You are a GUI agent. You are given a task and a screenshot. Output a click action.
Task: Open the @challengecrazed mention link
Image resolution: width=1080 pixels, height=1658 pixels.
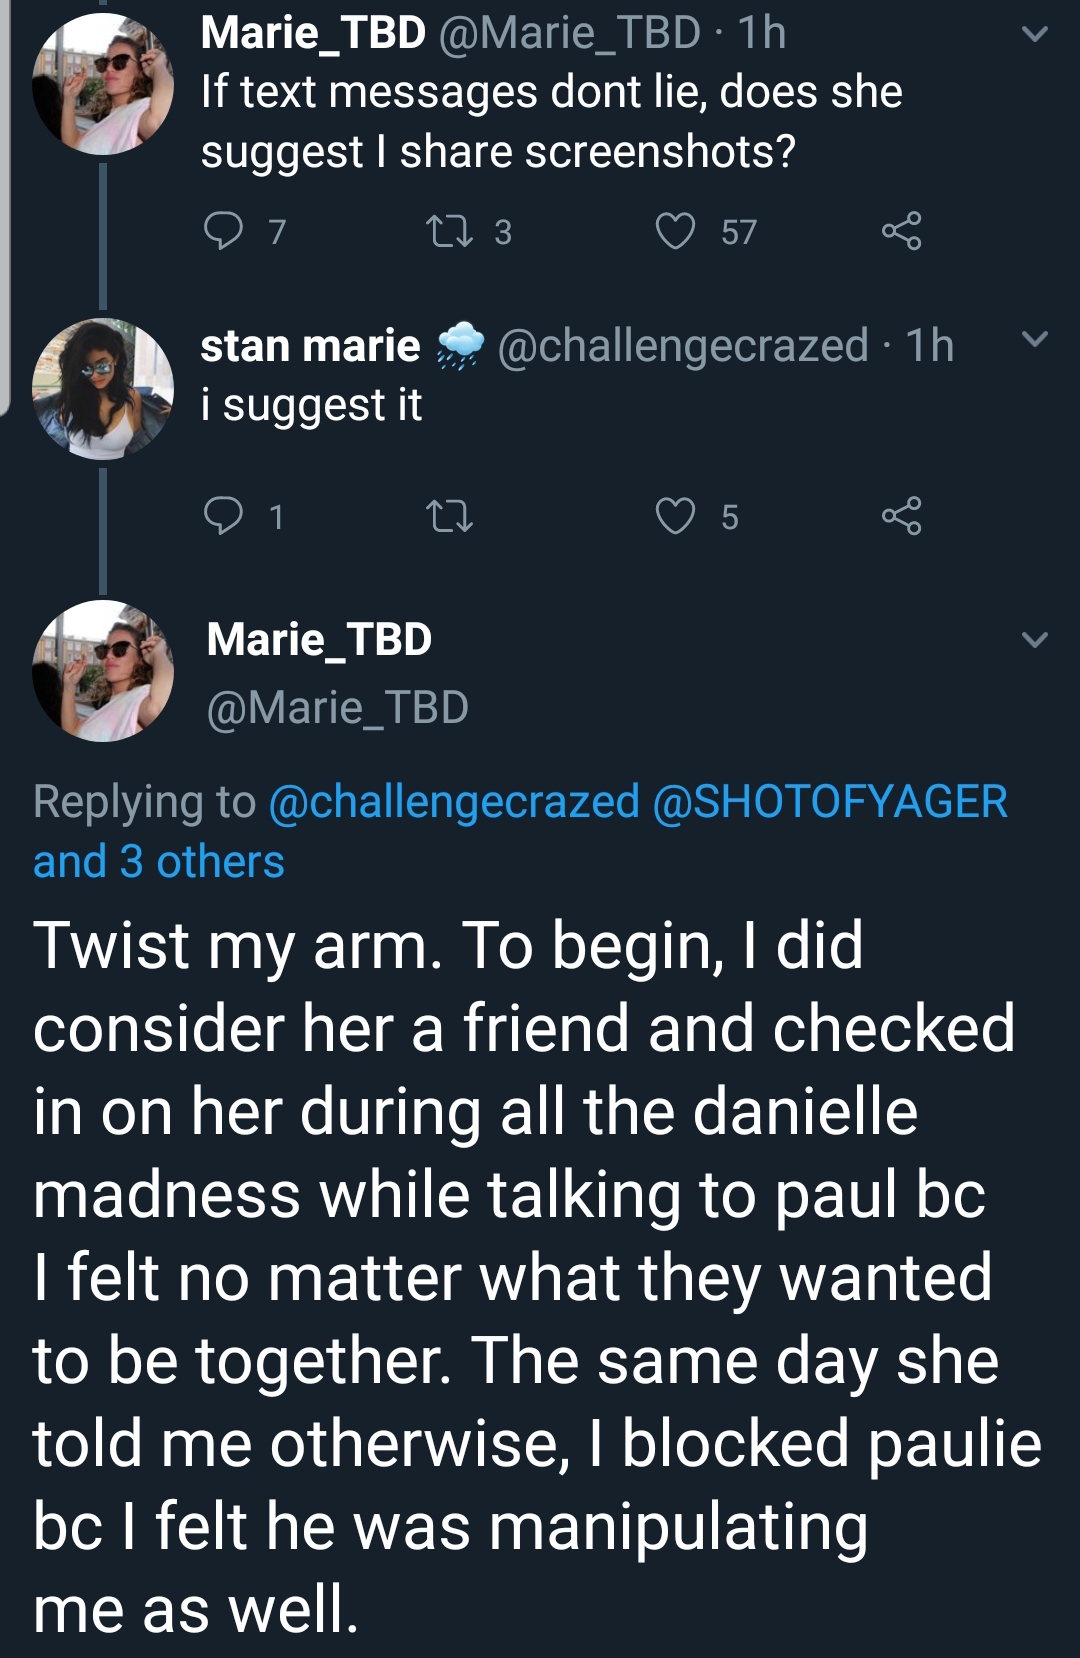(454, 802)
